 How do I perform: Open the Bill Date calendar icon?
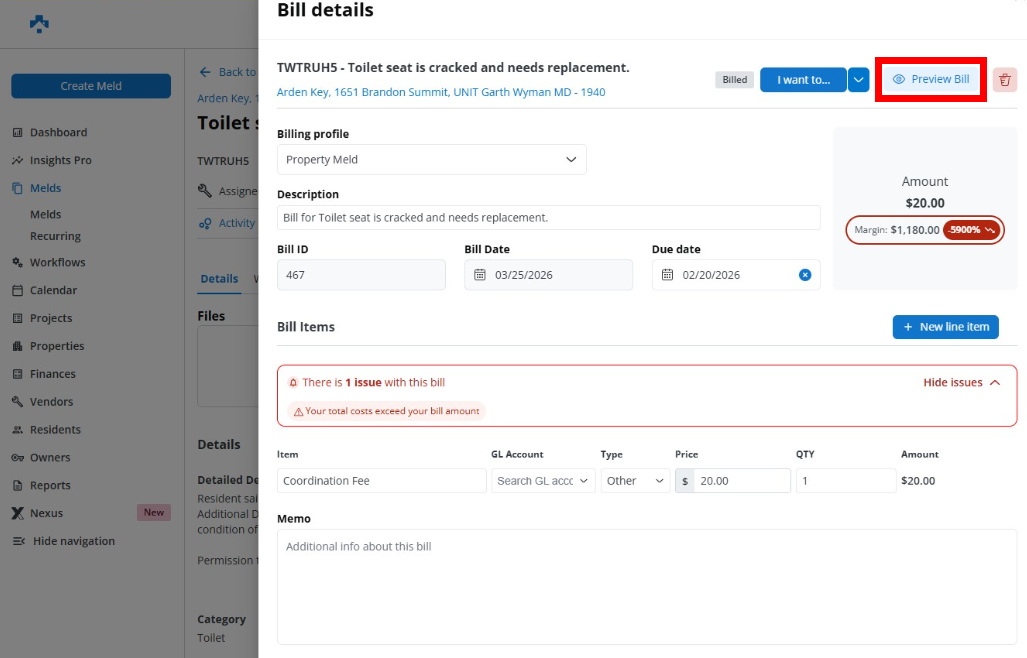[x=480, y=275]
